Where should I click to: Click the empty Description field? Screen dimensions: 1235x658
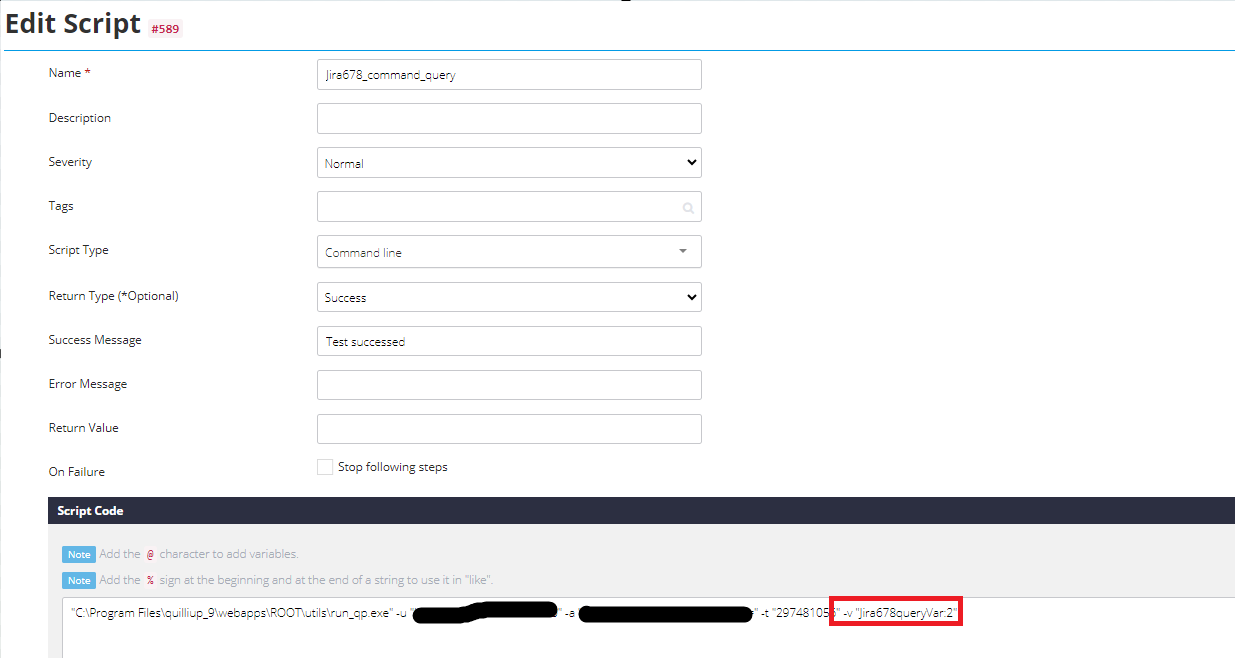509,118
